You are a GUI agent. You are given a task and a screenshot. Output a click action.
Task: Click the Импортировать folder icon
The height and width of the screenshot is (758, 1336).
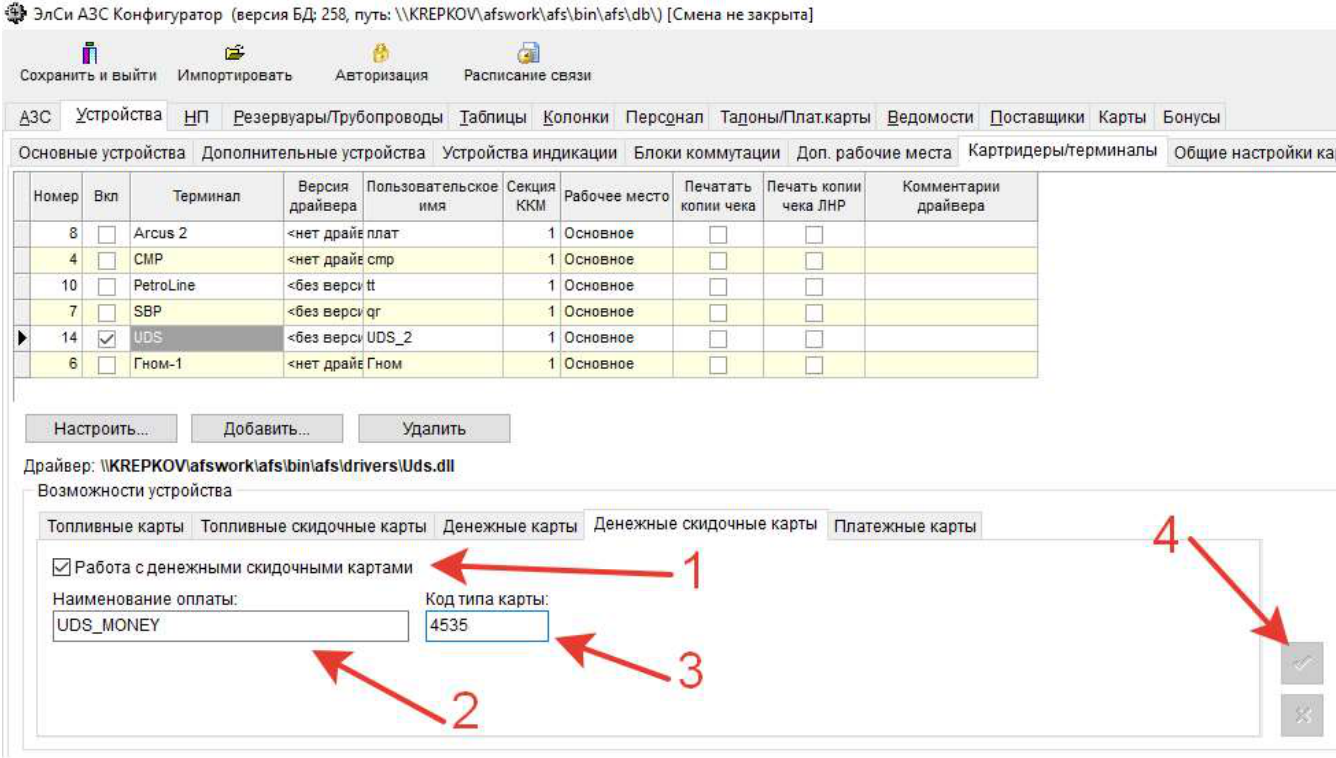pos(234,52)
